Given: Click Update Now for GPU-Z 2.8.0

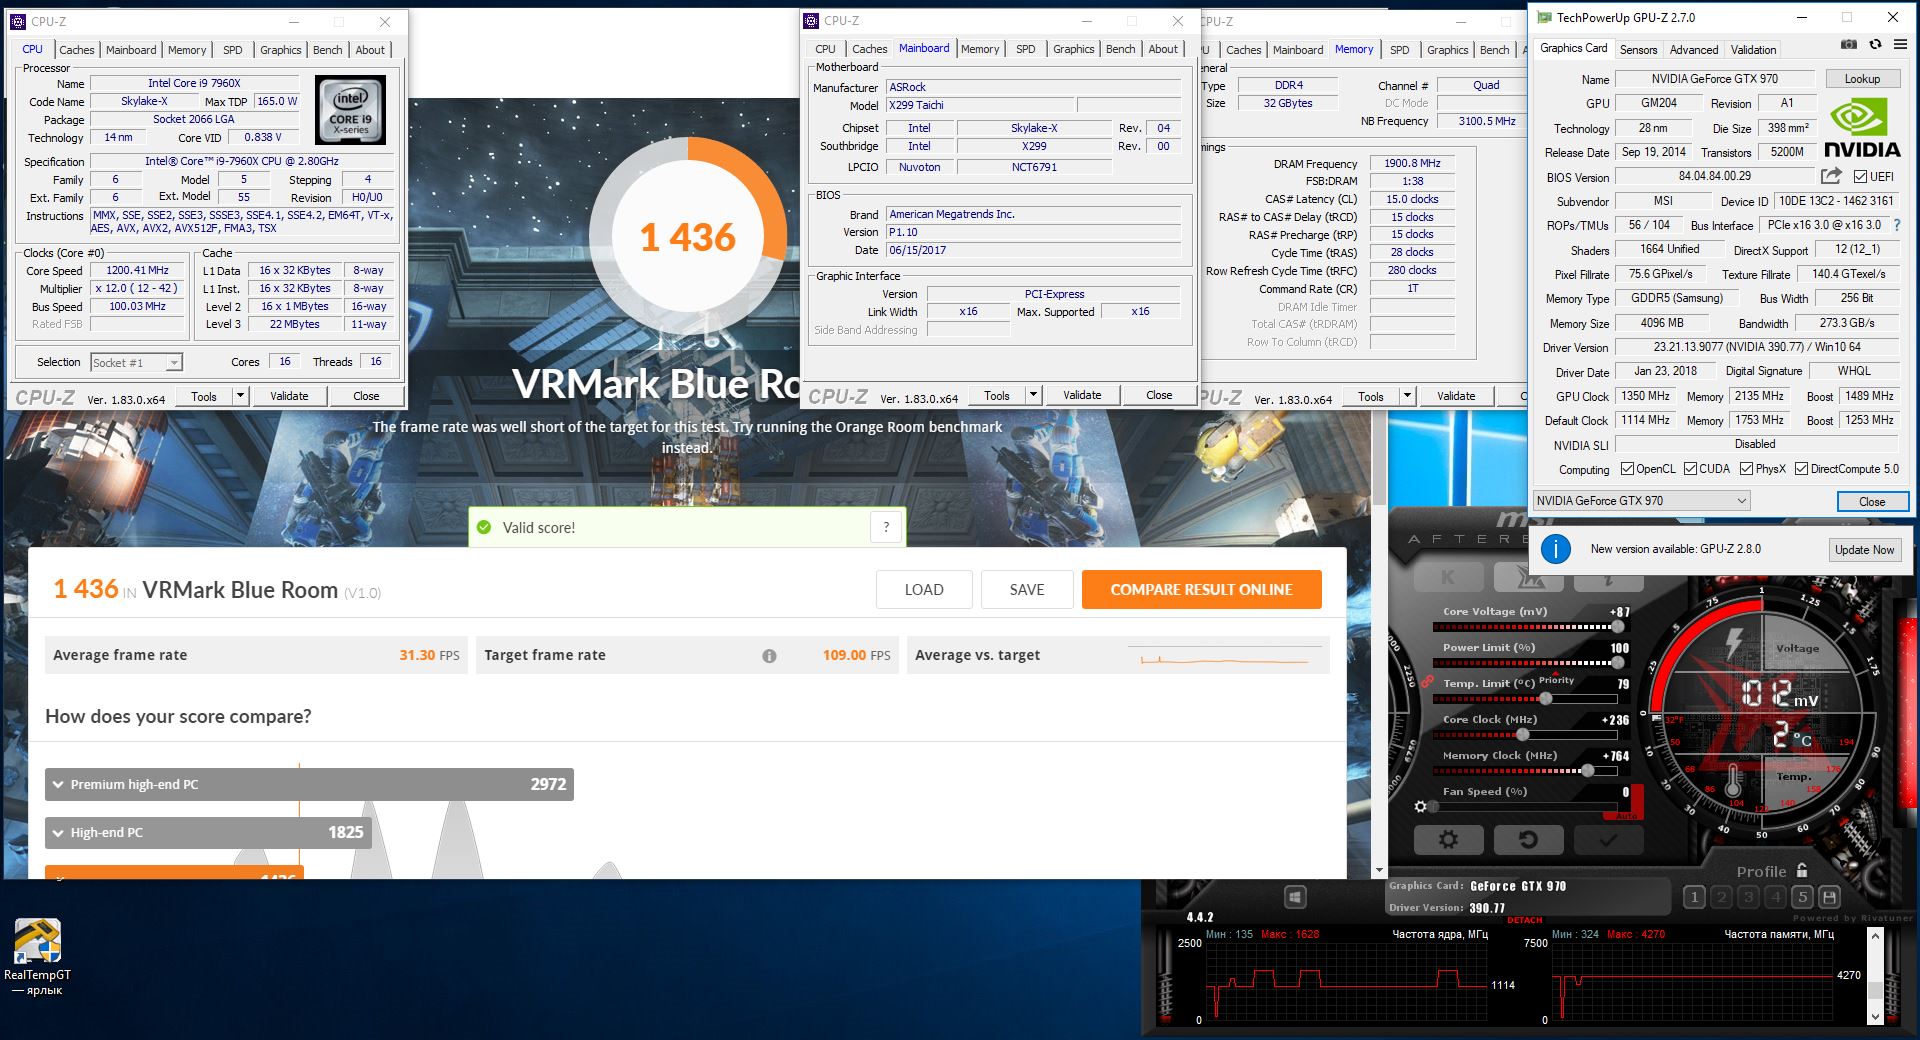Looking at the screenshot, I should (1864, 550).
